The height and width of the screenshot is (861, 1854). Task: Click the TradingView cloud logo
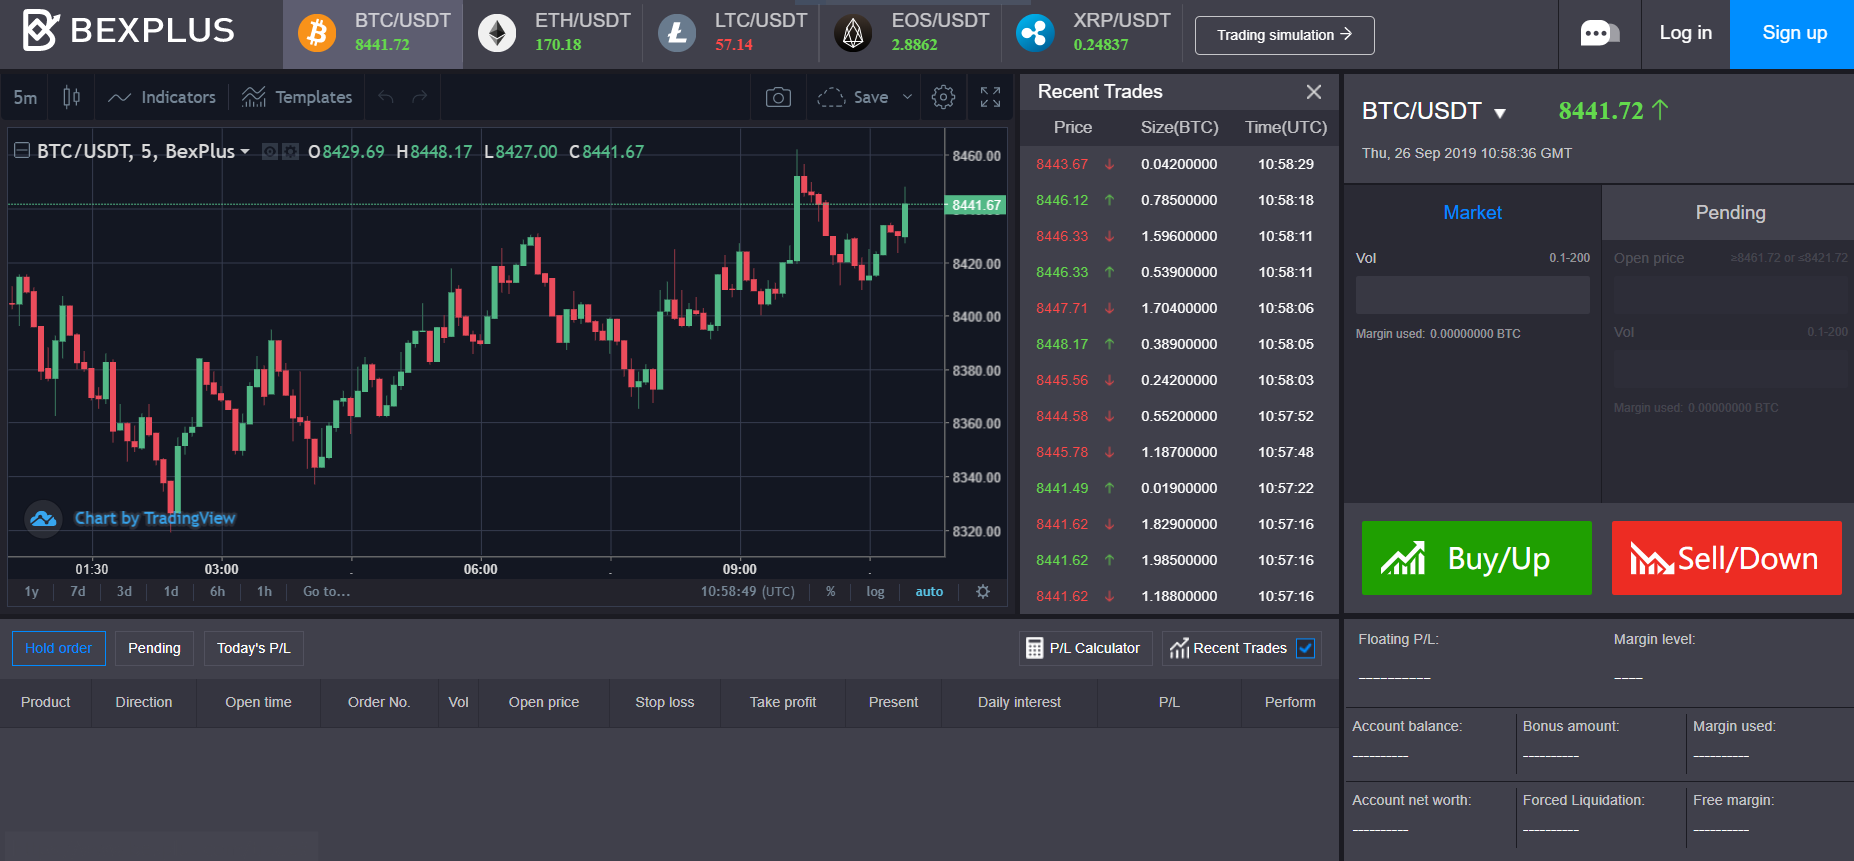pyautogui.click(x=43, y=519)
